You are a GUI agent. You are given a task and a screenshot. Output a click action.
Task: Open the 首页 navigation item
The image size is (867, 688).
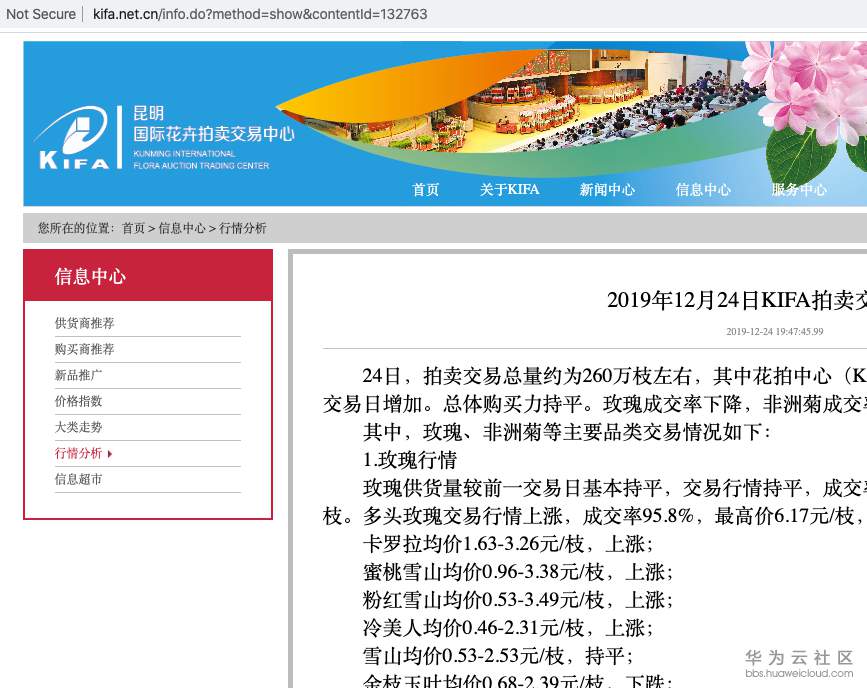(x=425, y=190)
